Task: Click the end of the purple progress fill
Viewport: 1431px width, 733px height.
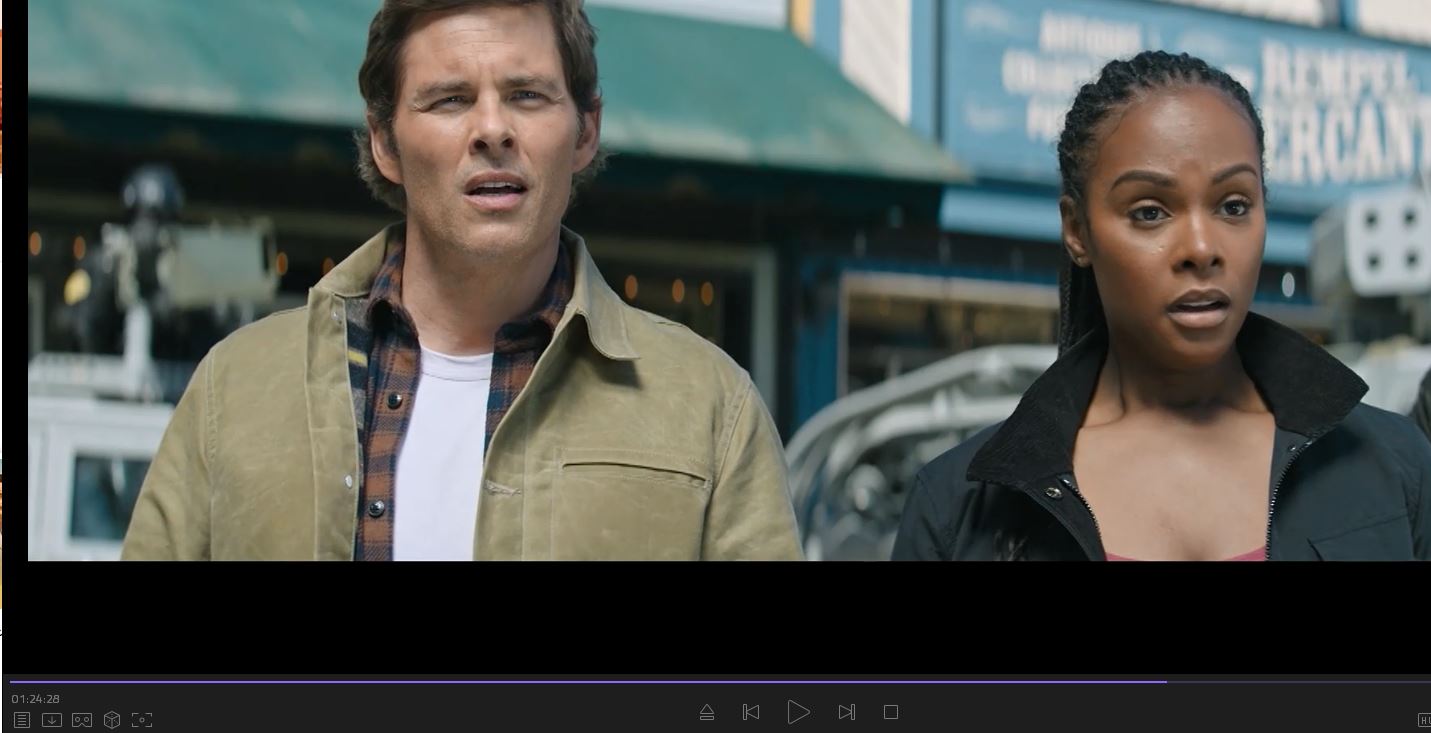Action: (x=1165, y=682)
